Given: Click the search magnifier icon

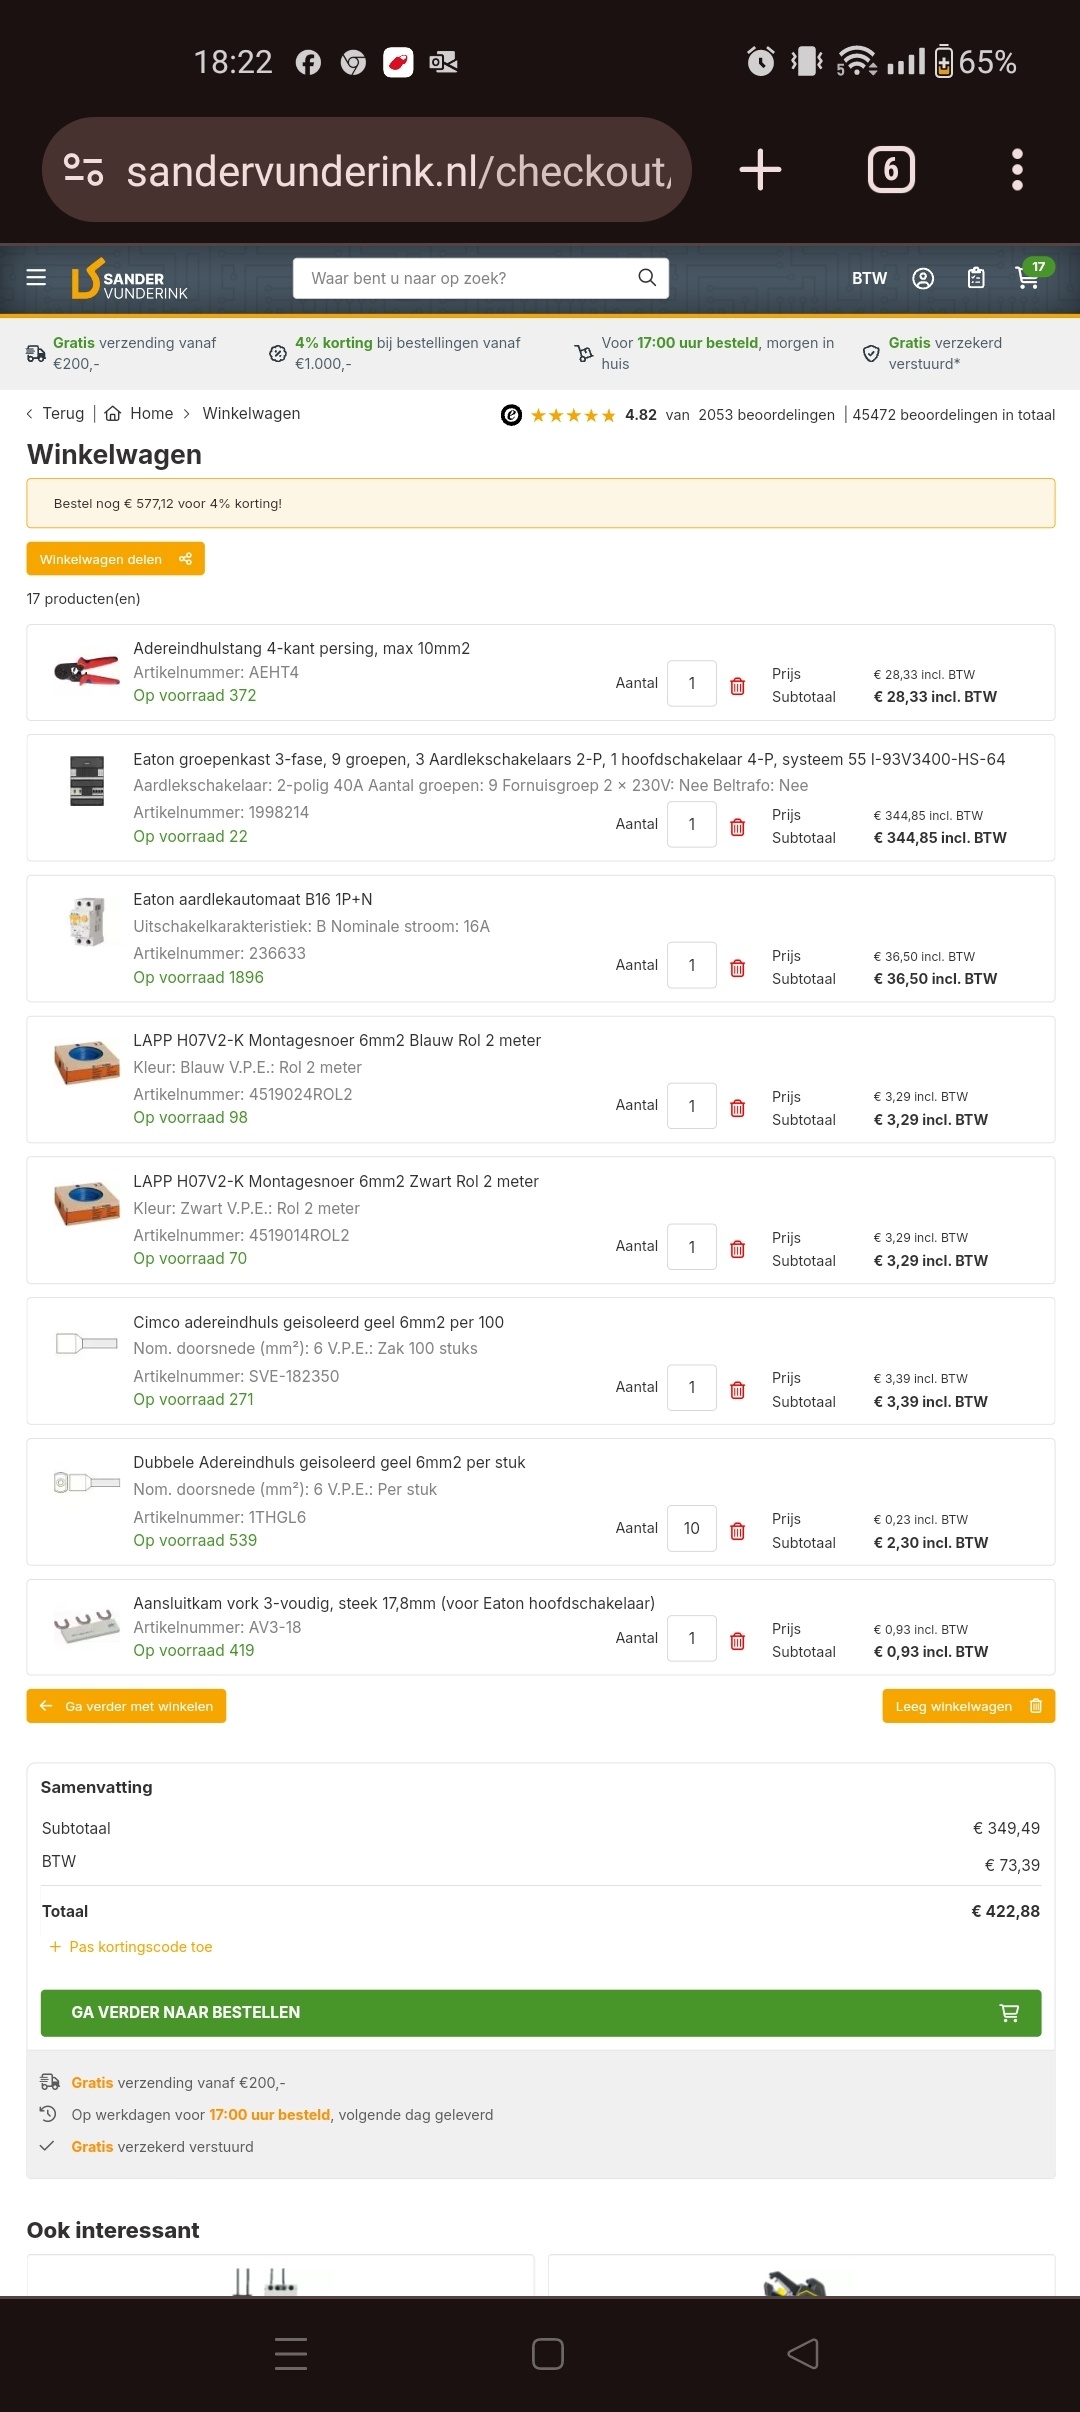Looking at the screenshot, I should point(647,278).
